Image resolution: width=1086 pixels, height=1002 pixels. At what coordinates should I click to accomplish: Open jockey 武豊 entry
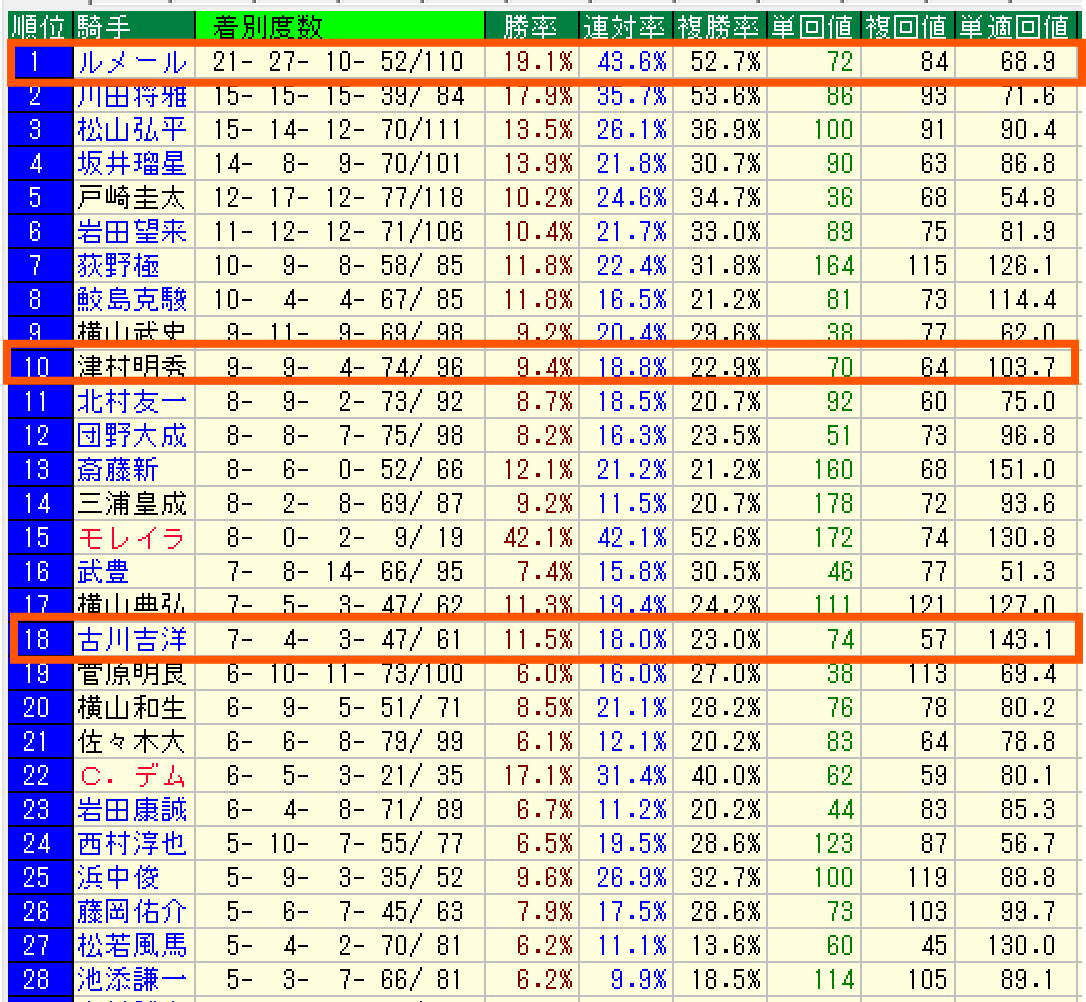coord(104,572)
